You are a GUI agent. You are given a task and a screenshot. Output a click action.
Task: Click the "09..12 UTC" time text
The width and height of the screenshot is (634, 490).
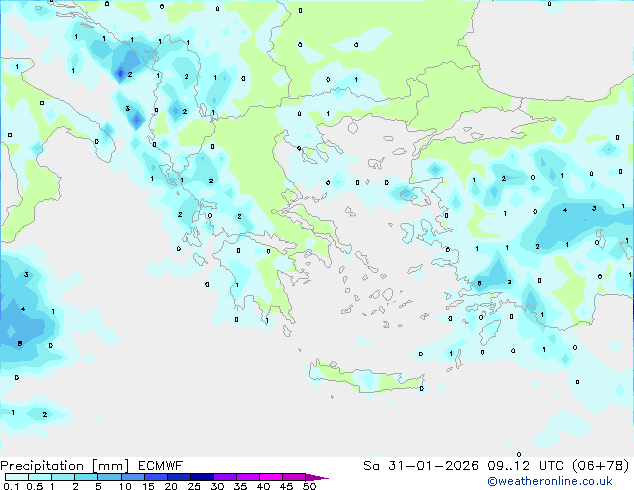(525, 466)
